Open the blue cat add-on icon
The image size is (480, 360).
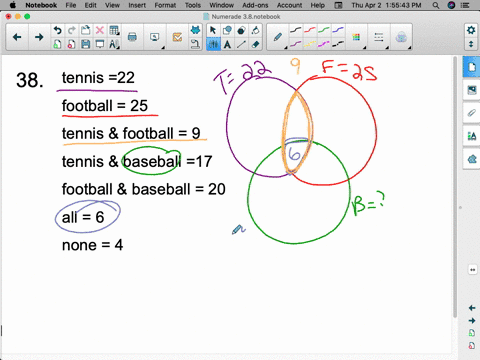[x=195, y=30]
